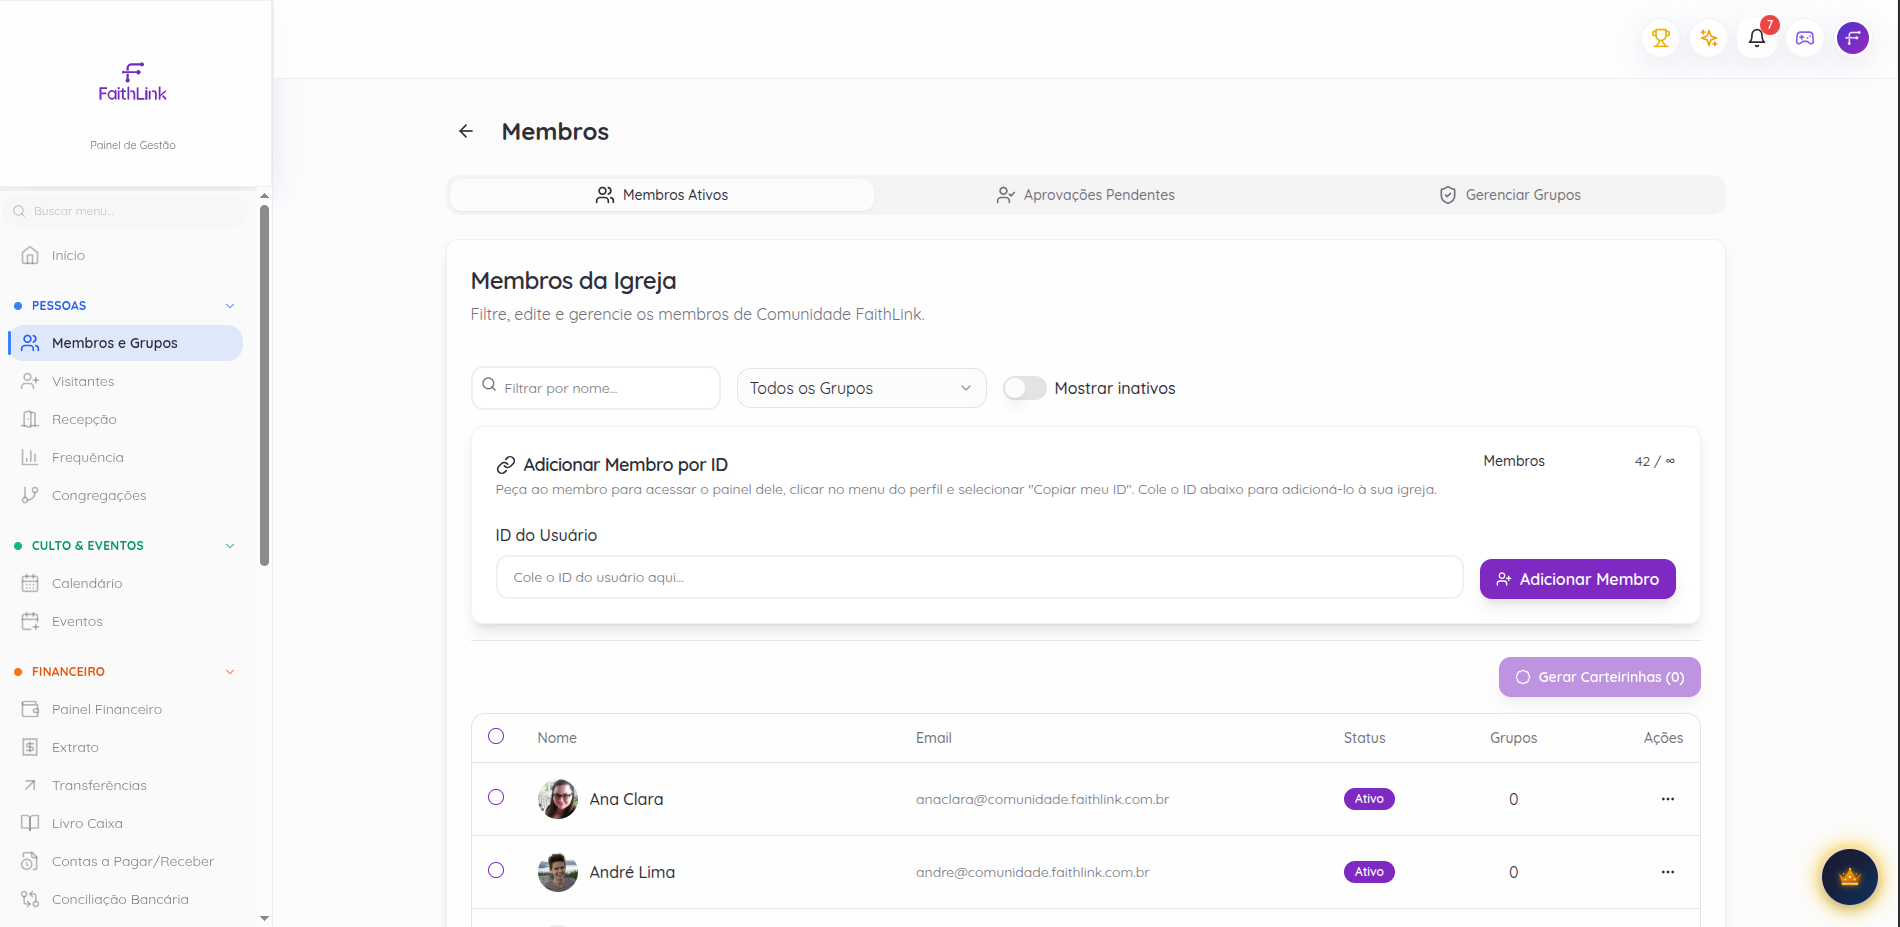1900x927 pixels.
Task: Collapse the PESSOAS section chevron
Action: click(230, 306)
